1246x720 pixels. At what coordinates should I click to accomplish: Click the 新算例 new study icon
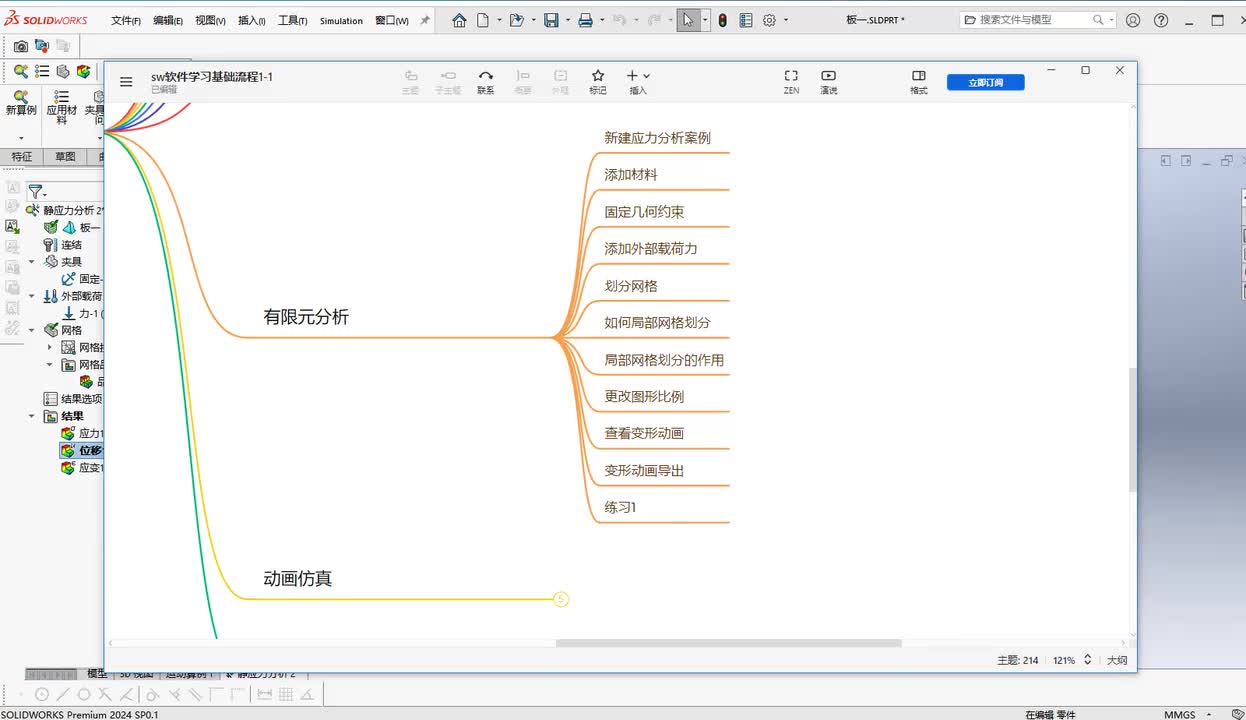pyautogui.click(x=21, y=103)
